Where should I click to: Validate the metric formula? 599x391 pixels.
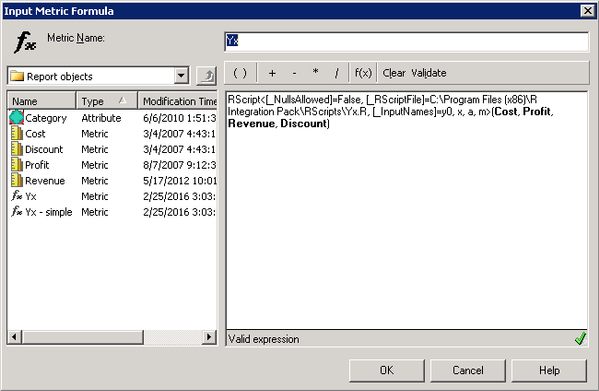(429, 73)
